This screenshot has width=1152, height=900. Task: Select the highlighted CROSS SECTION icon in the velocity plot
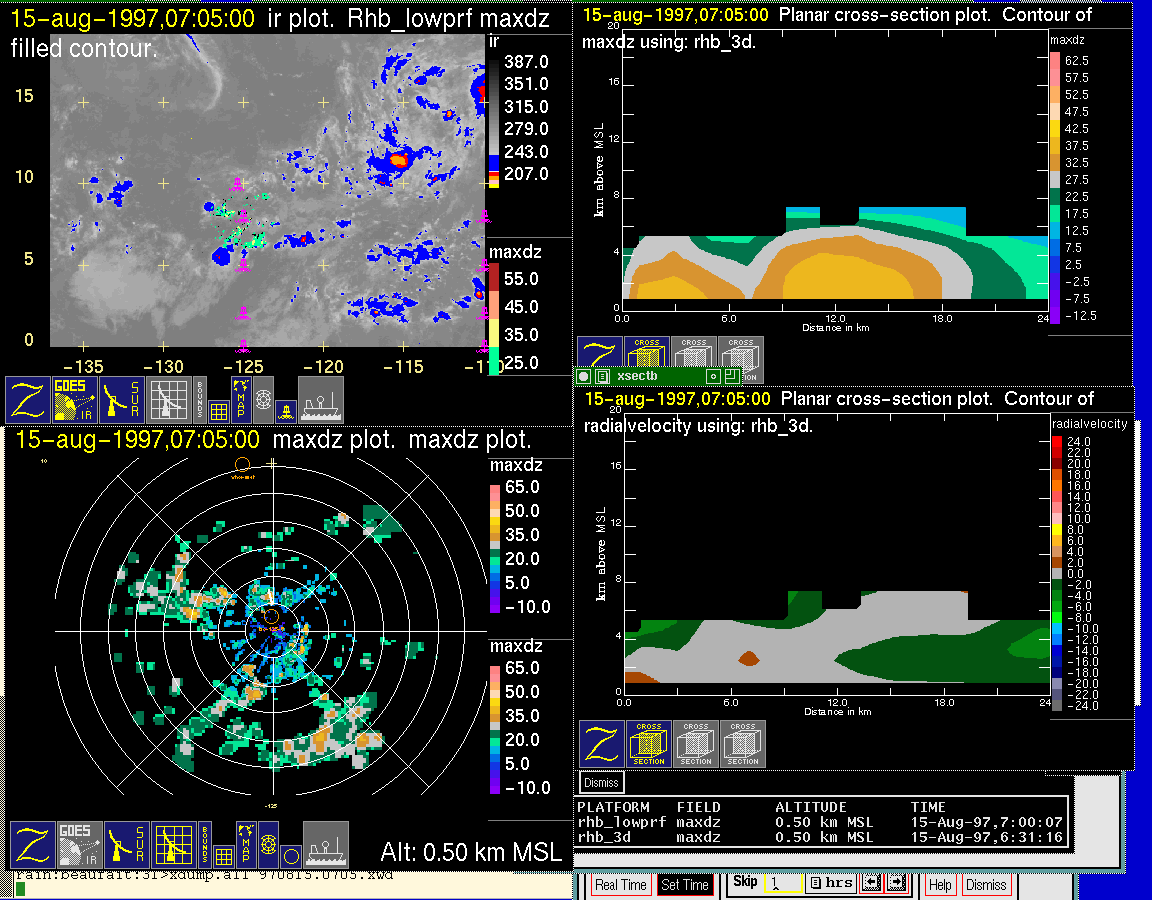point(649,744)
